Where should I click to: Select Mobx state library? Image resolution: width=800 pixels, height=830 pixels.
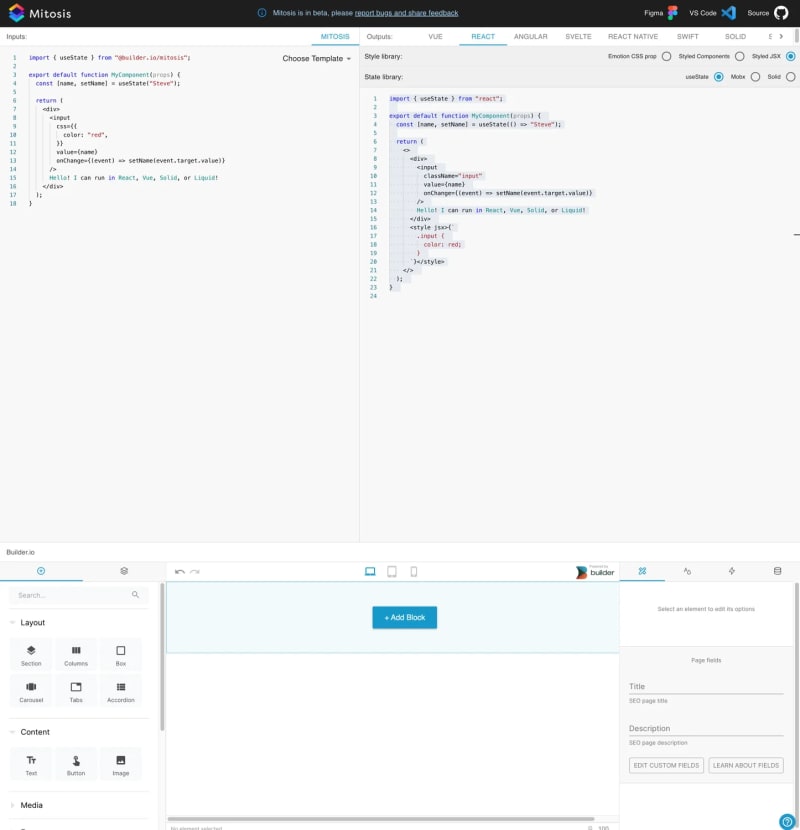(x=756, y=77)
